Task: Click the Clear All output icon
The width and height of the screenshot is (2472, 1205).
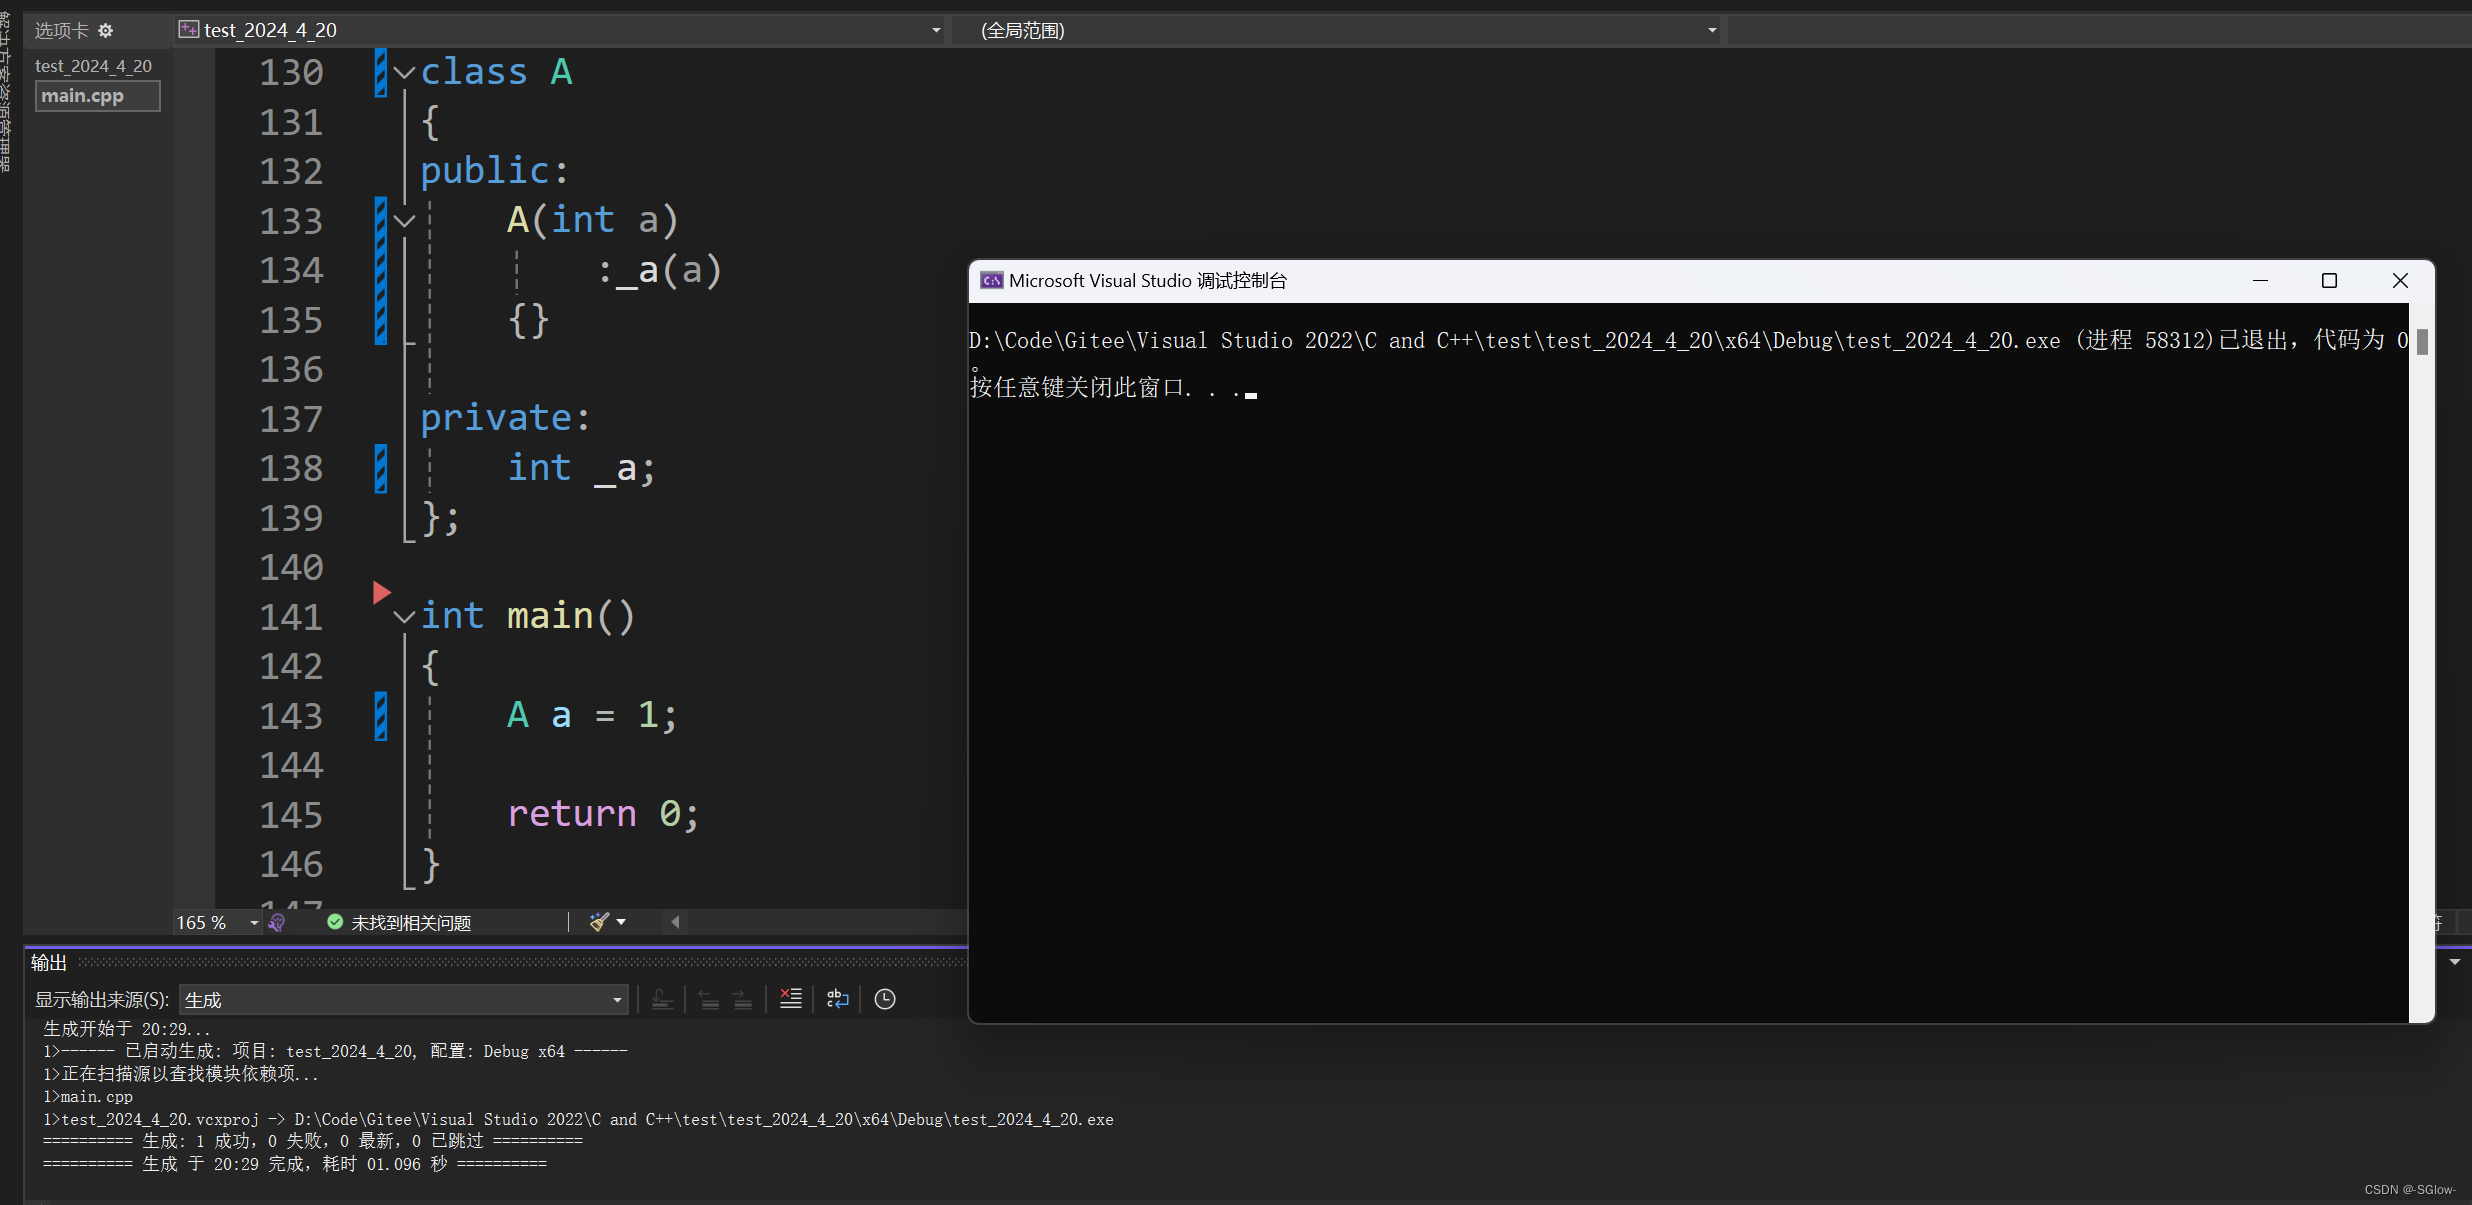Action: (790, 999)
